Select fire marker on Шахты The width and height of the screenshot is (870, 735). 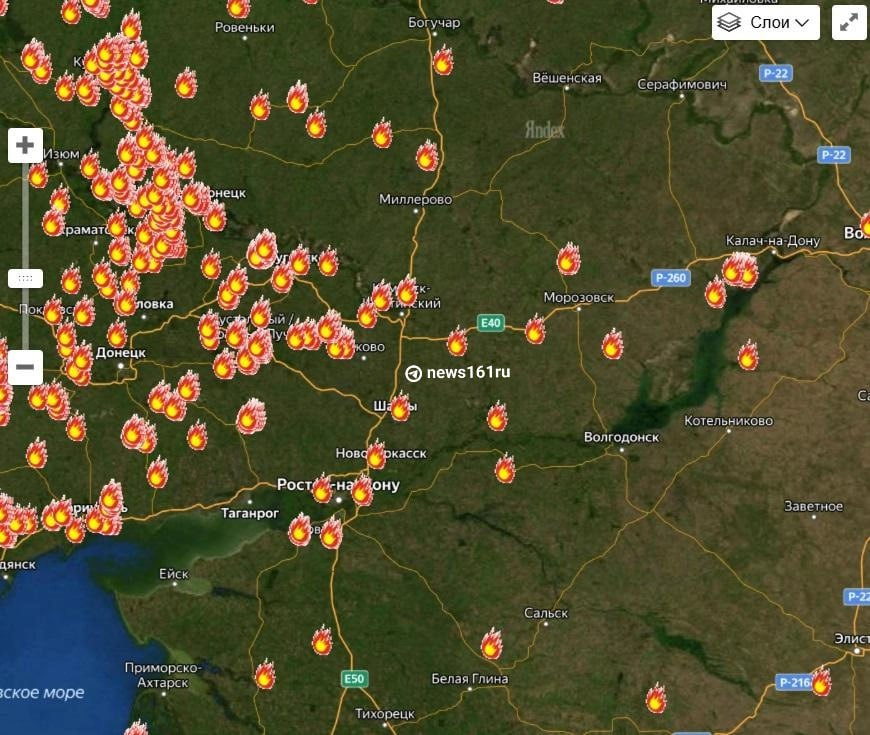point(400,407)
